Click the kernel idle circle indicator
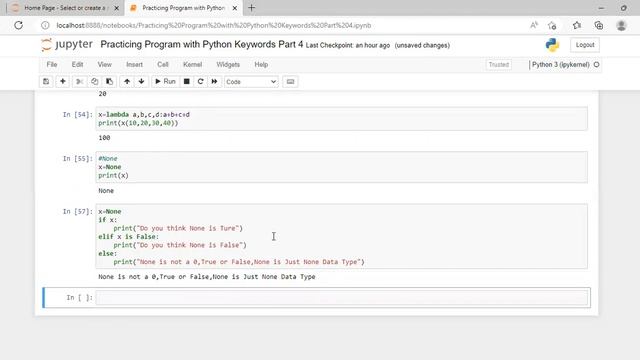640x360 pixels. 596,64
